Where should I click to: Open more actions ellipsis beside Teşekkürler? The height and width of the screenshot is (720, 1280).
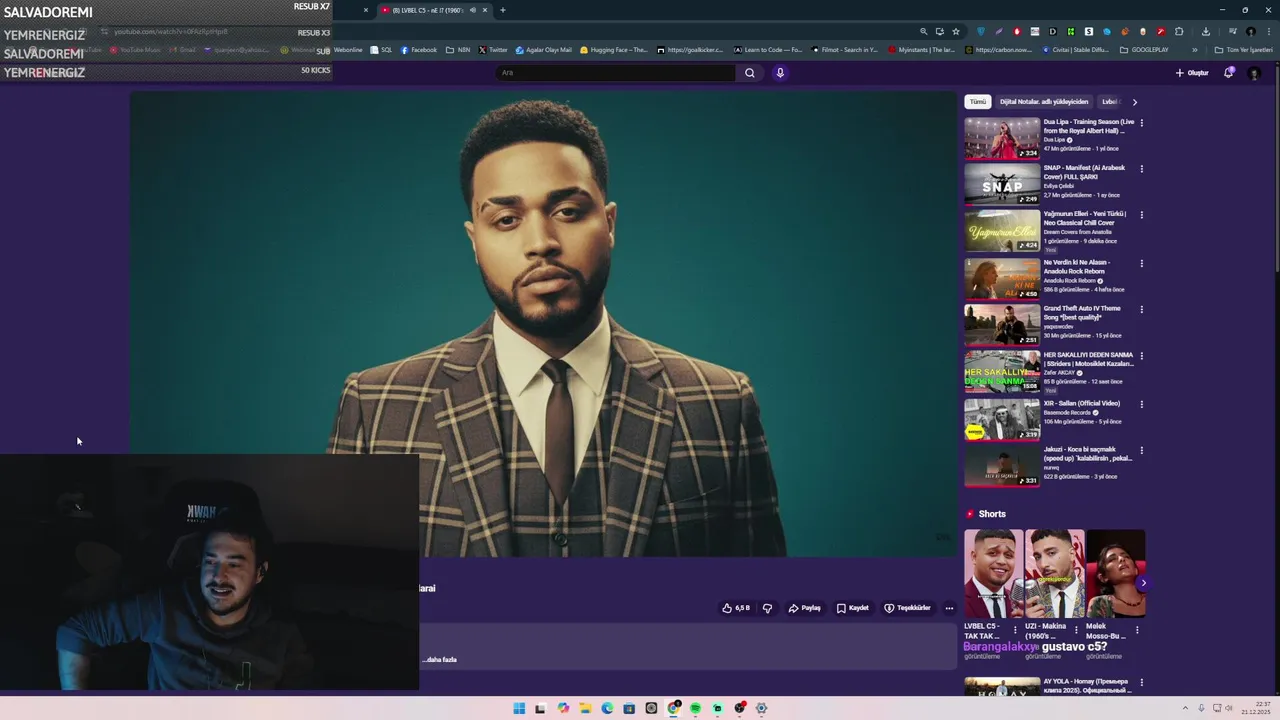coord(949,608)
